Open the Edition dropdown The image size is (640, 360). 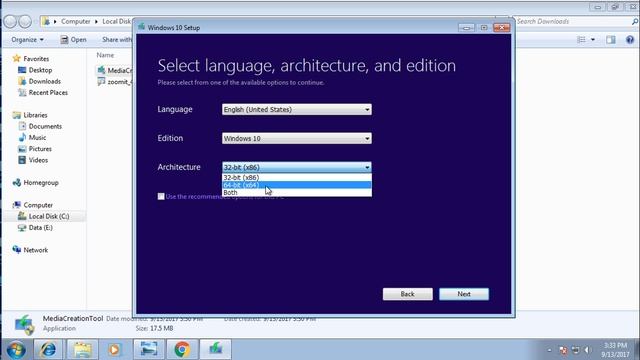pyautogui.click(x=297, y=138)
